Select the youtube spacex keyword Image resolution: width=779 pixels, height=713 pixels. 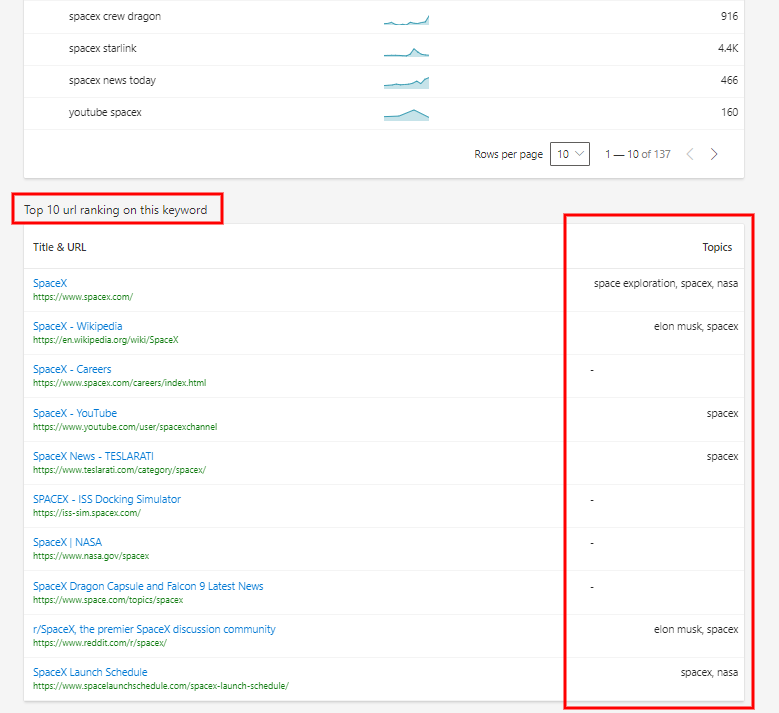105,112
